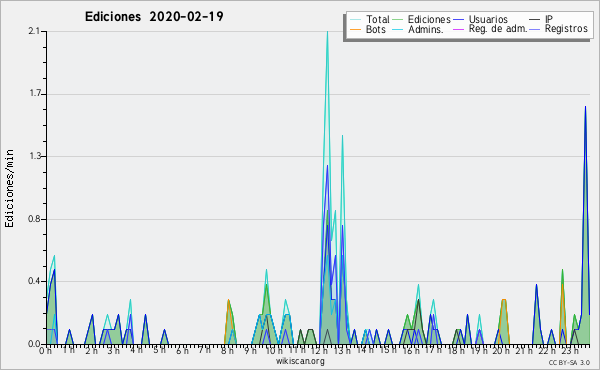This screenshot has width=600, height=370.
Task: Click the '23 h' x-axis label
Action: pos(570,351)
